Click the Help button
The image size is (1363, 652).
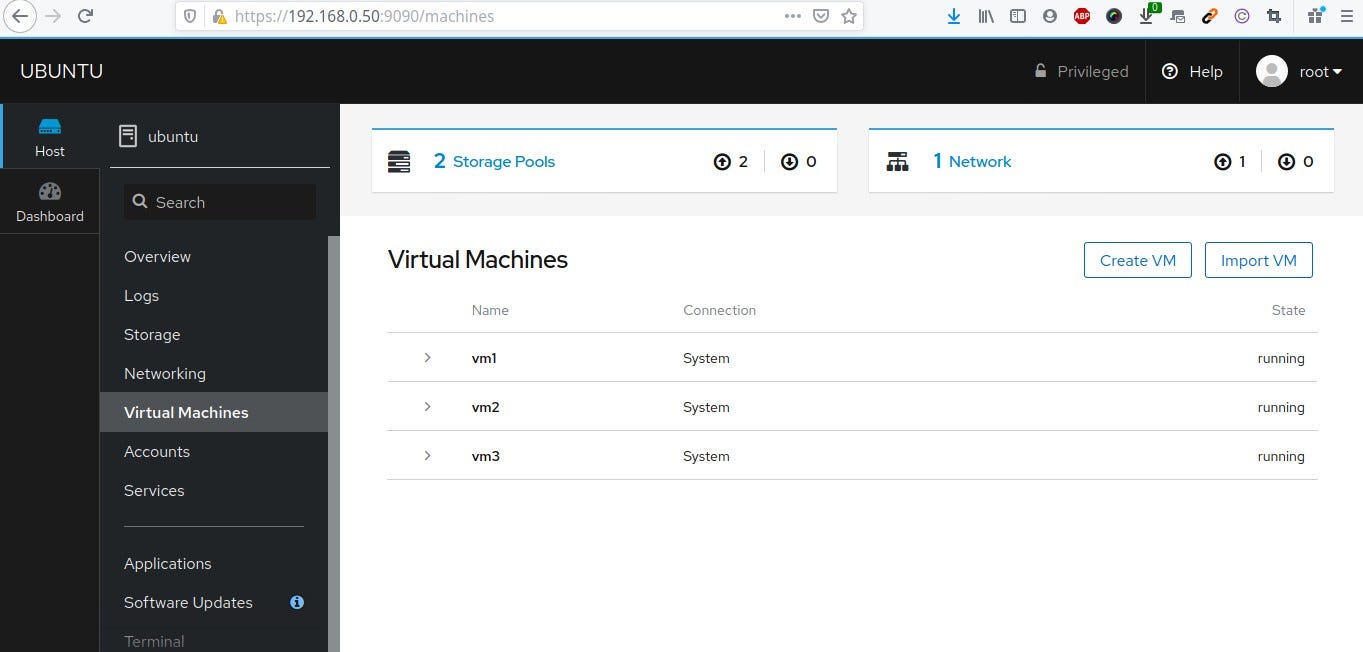pos(1192,71)
